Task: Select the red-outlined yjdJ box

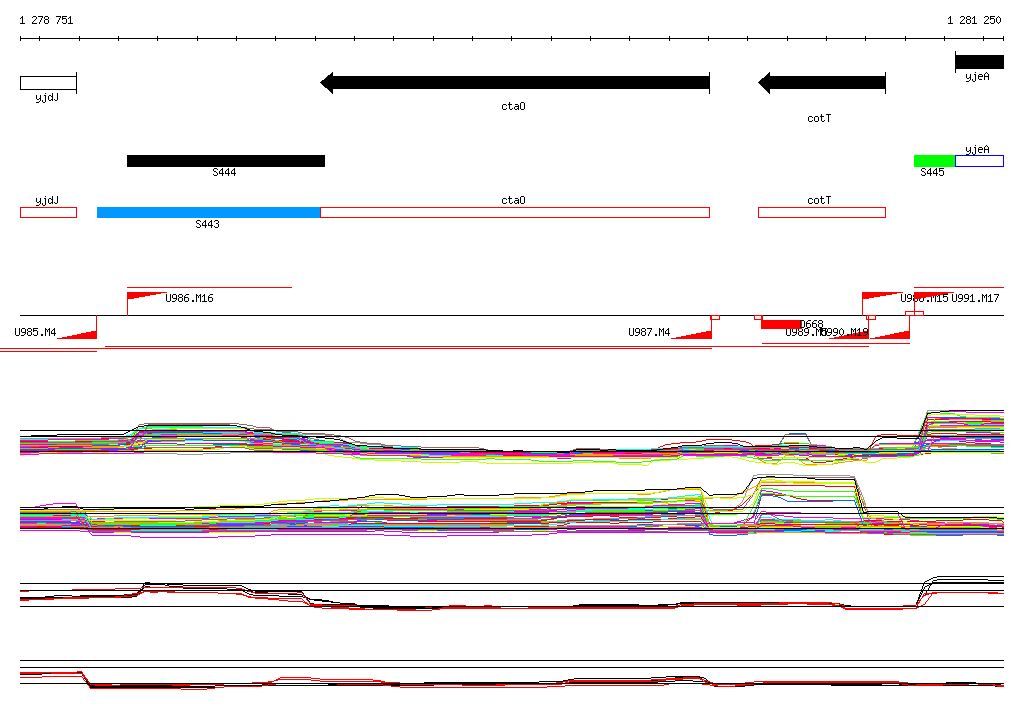Action: click(48, 212)
